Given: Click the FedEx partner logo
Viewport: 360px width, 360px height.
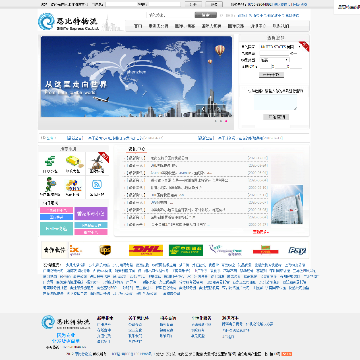Looking at the screenshot, I should point(76,250).
